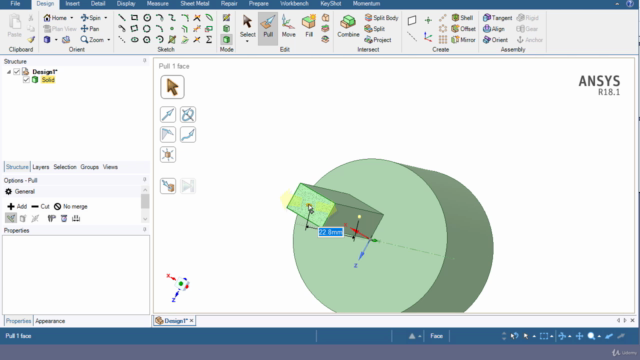Toggle the Design1 visibility checkbox

point(17,72)
